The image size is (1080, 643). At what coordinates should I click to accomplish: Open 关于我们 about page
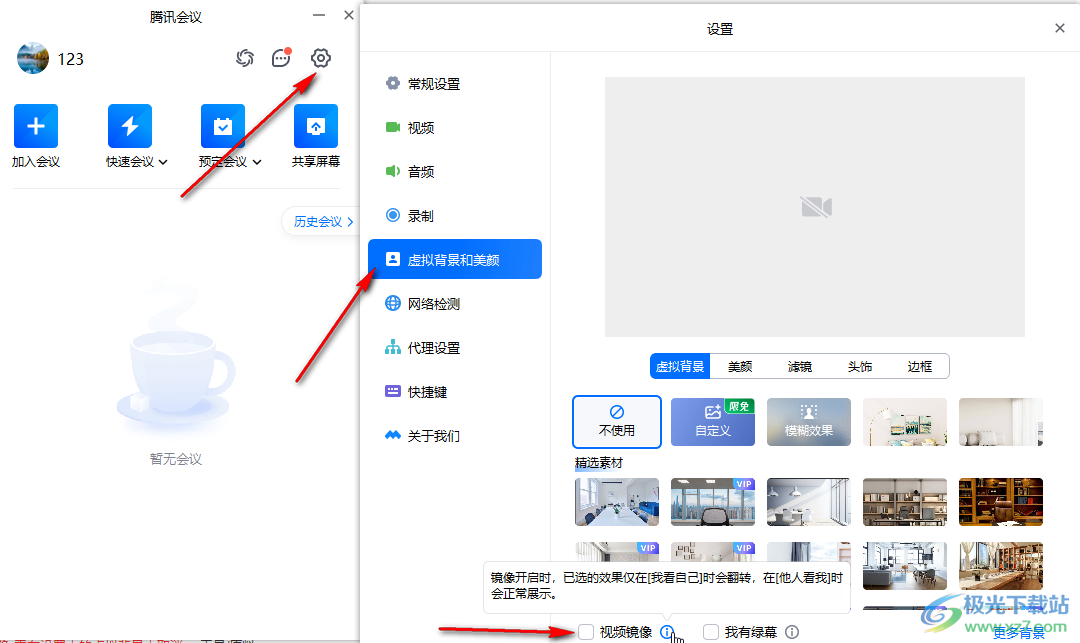click(x=455, y=436)
